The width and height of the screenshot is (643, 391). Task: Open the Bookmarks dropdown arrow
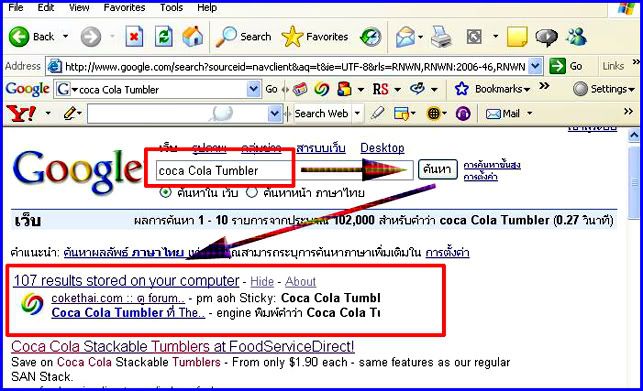click(527, 89)
